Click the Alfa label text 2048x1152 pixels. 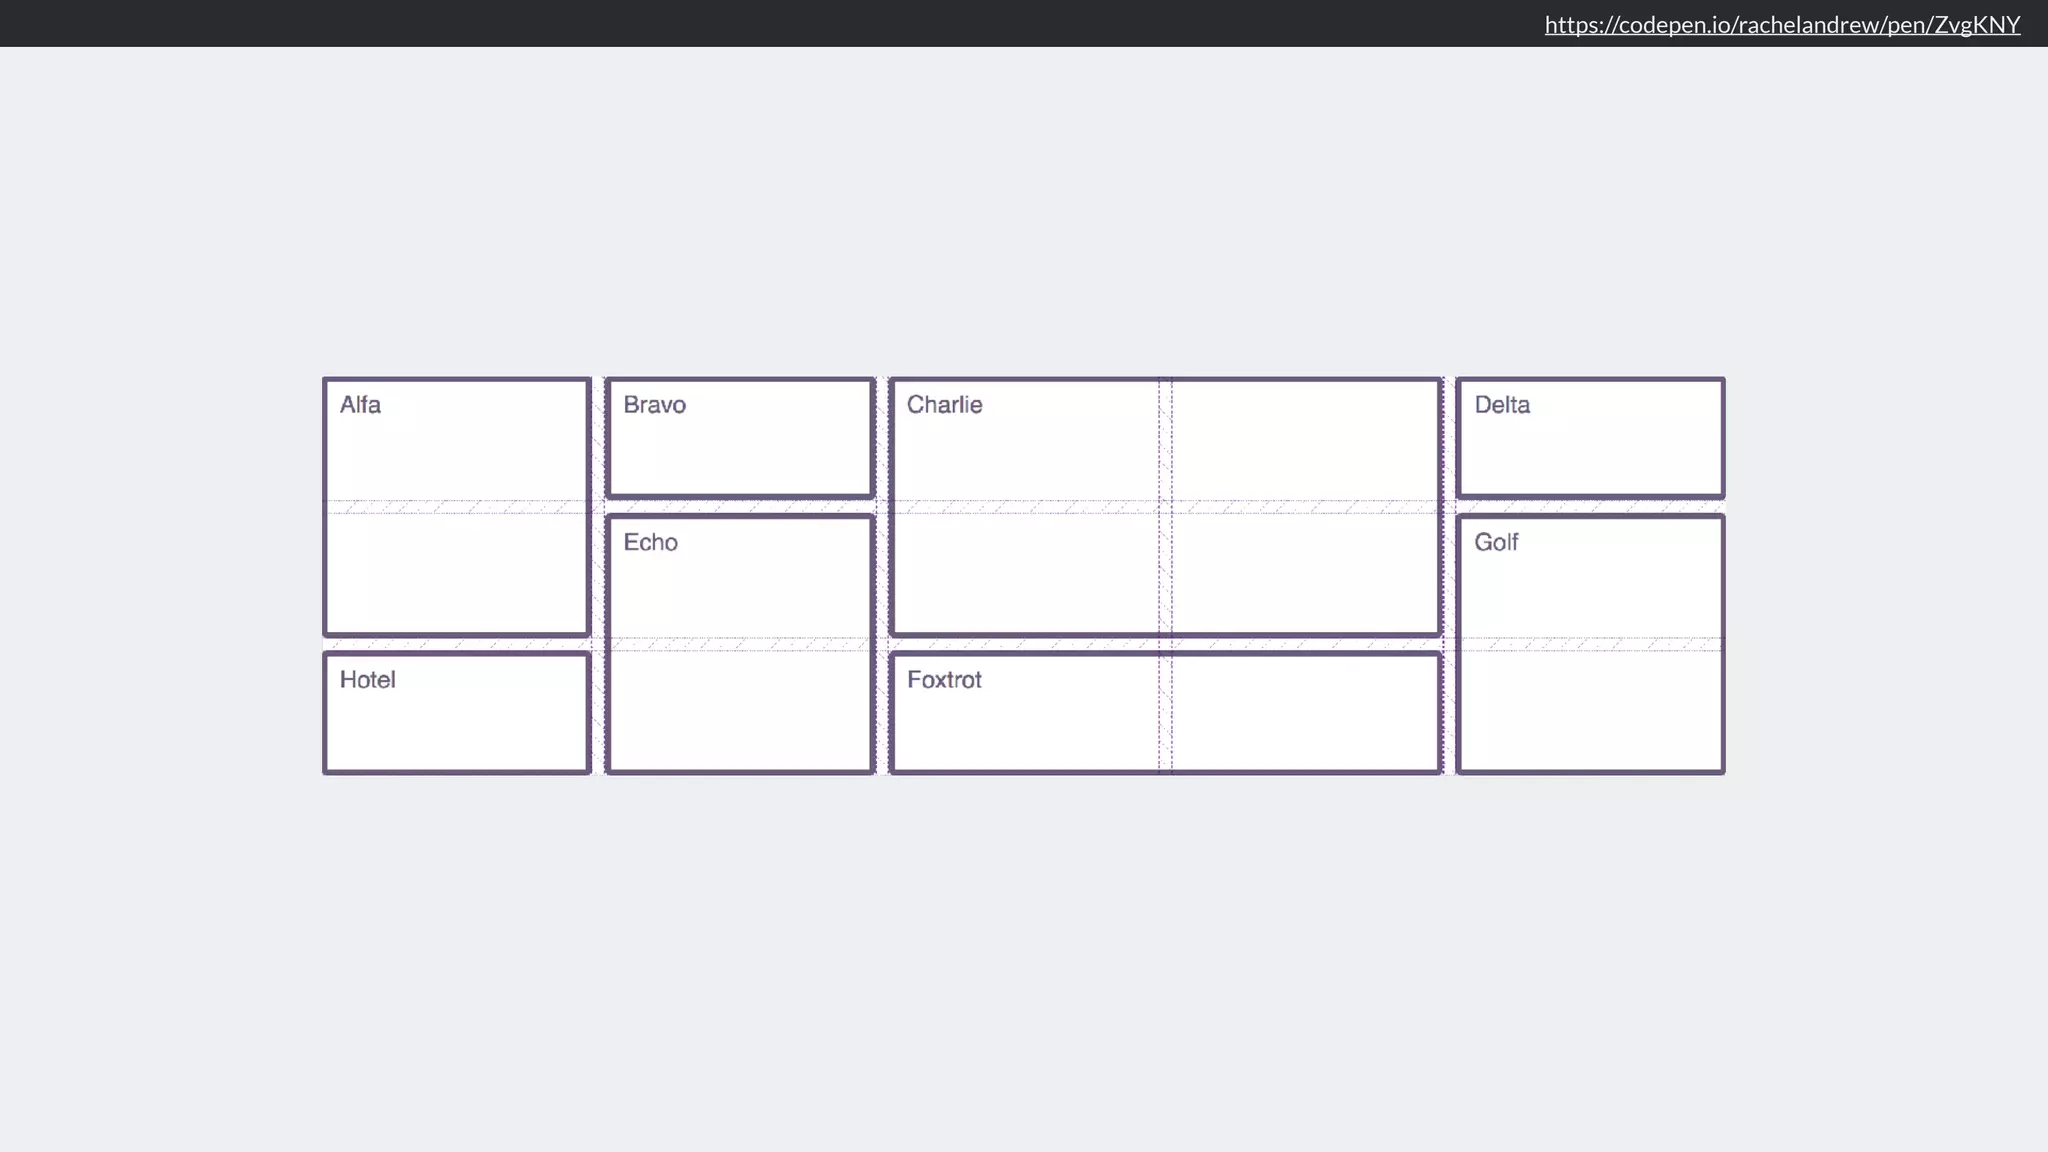[x=360, y=405]
